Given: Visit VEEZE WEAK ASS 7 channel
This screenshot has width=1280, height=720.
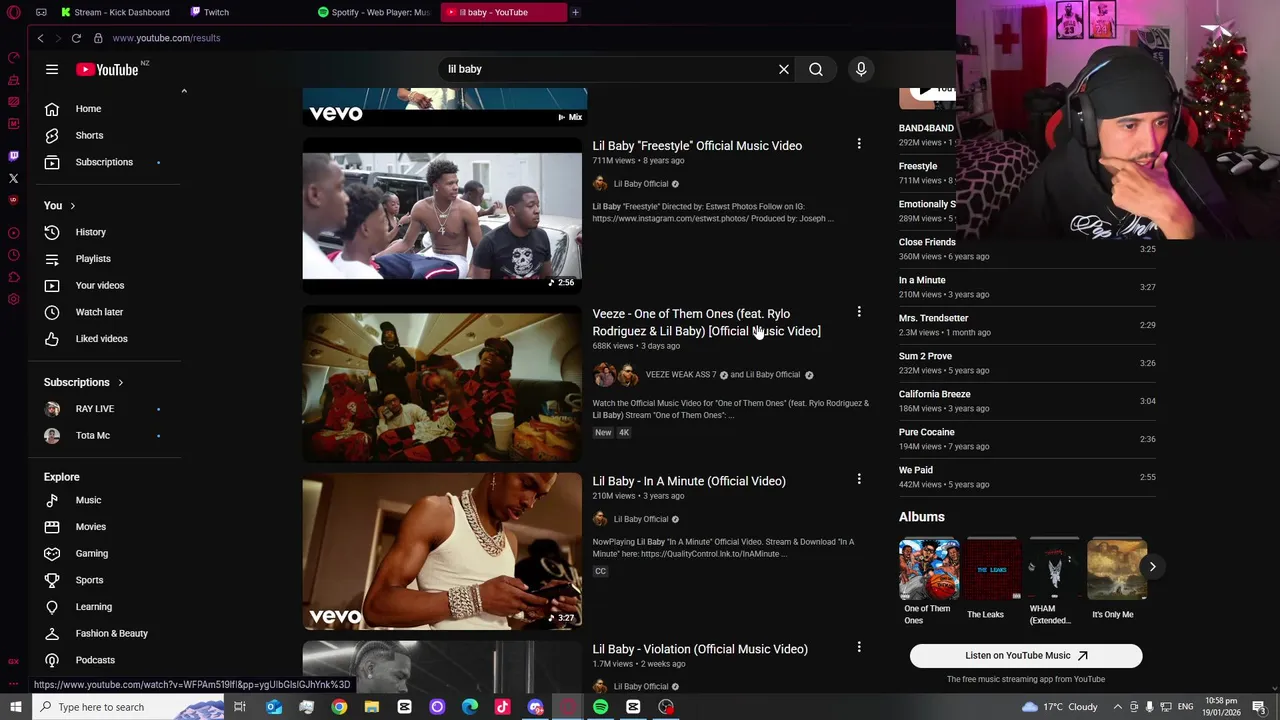Looking at the screenshot, I should point(681,375).
